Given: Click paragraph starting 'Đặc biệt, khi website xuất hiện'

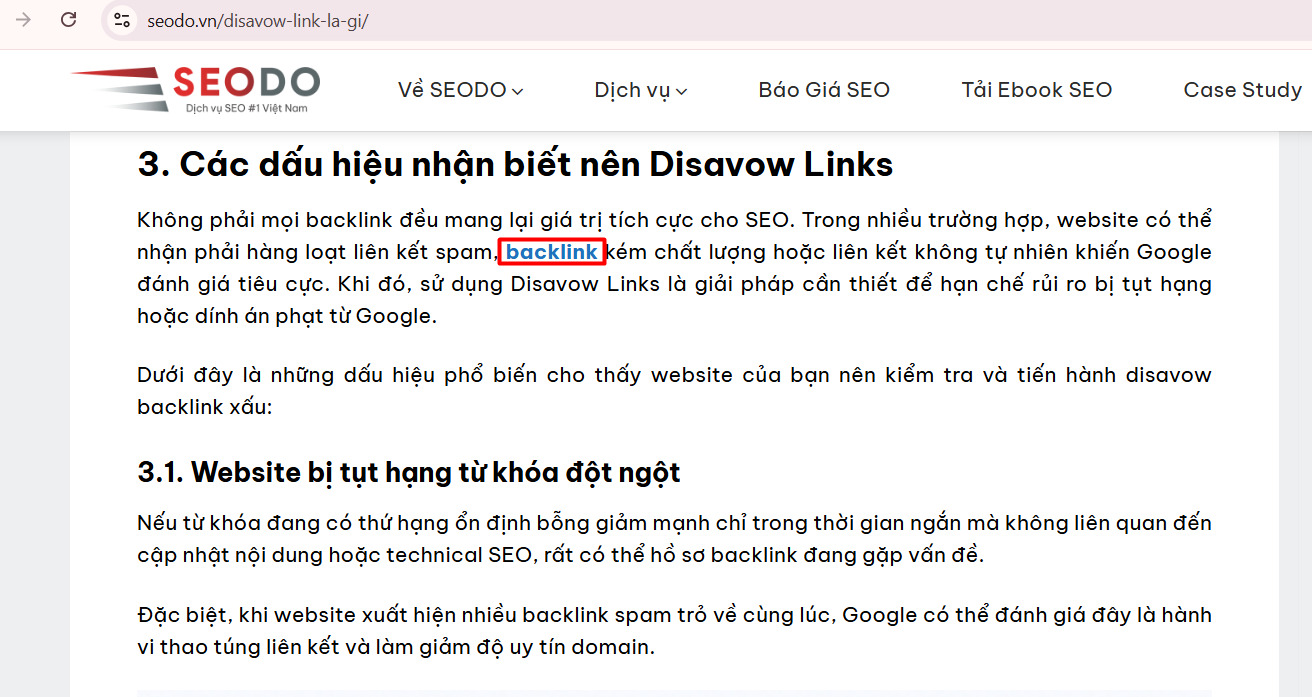Looking at the screenshot, I should tap(674, 631).
